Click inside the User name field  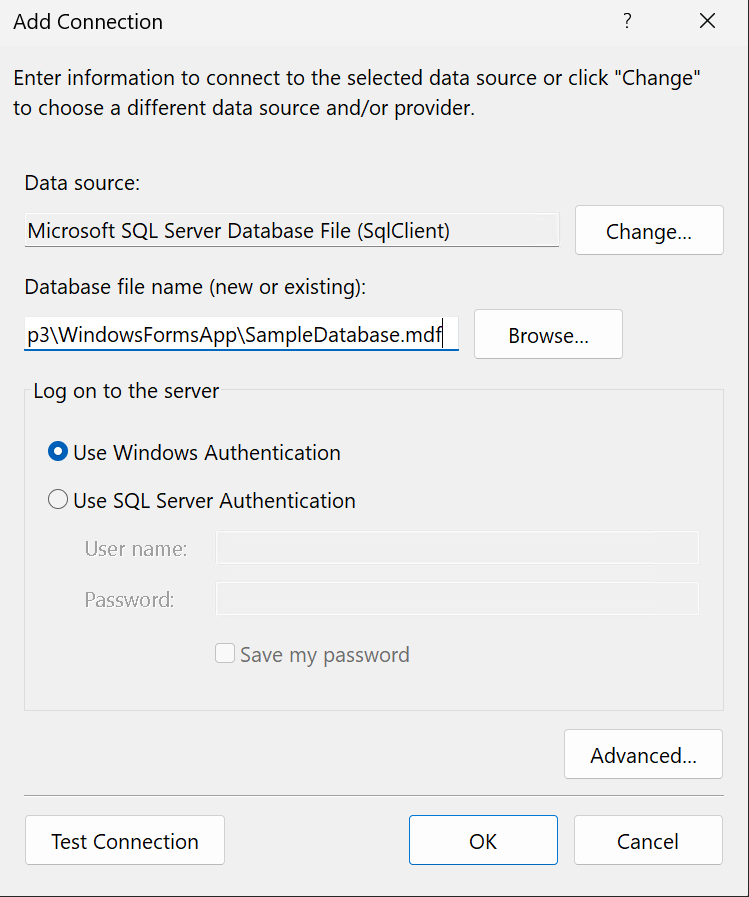pos(456,547)
